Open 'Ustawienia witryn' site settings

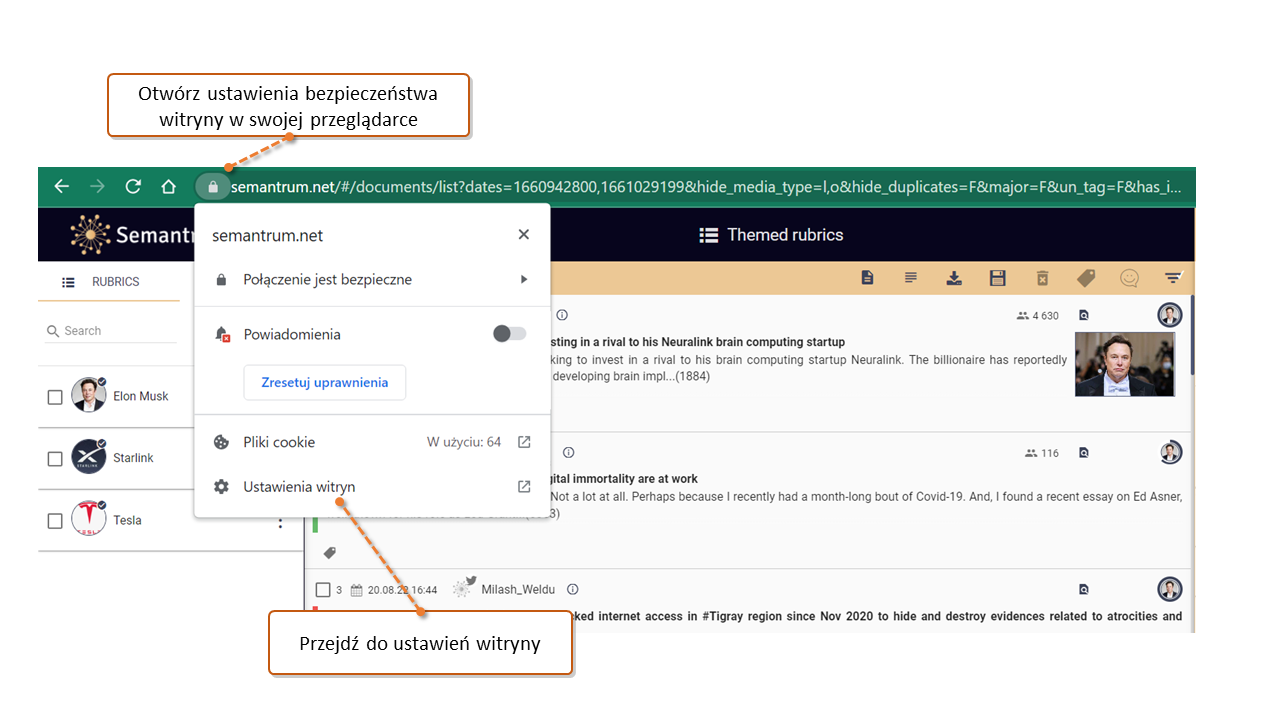pos(372,487)
